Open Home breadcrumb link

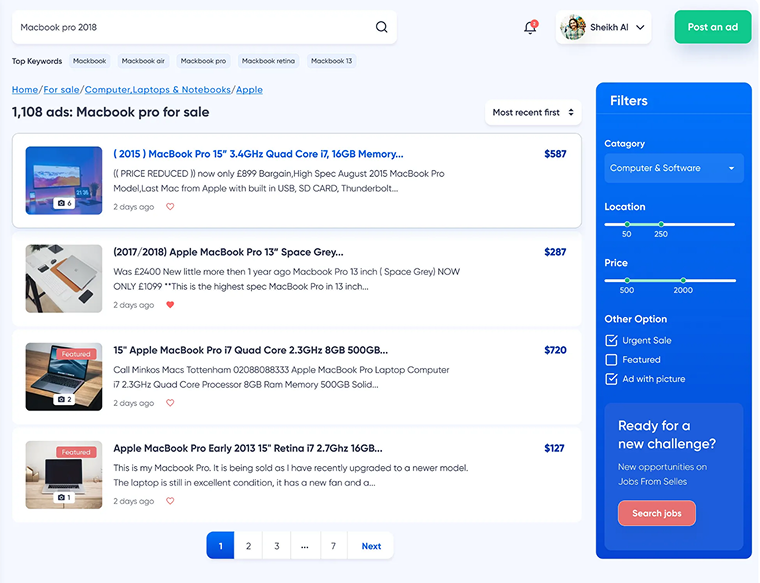[25, 90]
